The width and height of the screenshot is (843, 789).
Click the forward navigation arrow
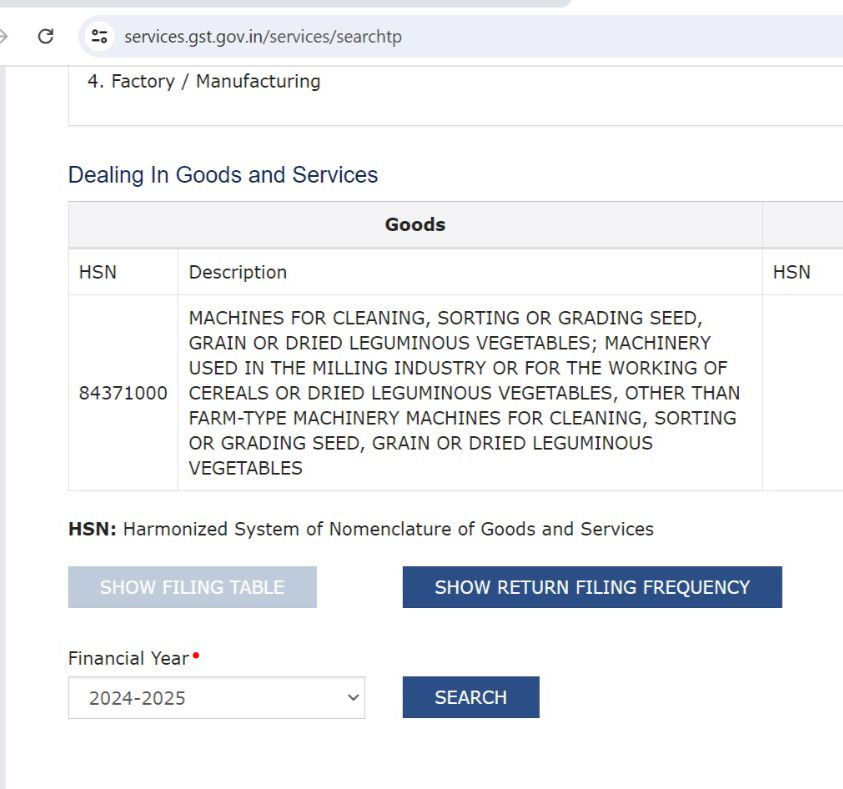5,37
